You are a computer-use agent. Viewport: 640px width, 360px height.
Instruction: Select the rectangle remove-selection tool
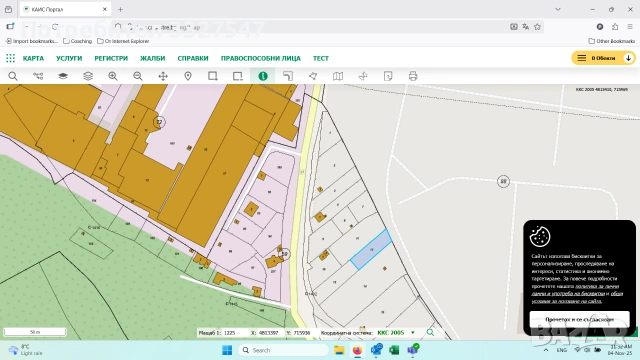coord(238,76)
